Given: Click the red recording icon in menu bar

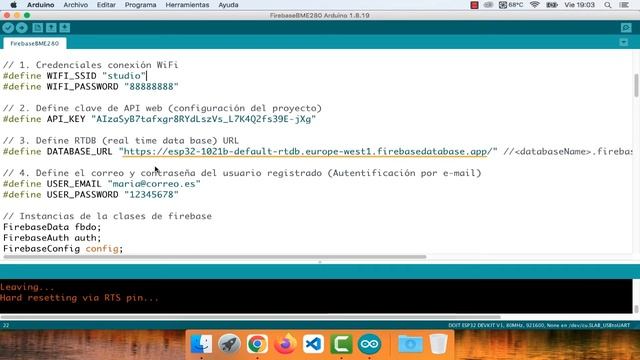Looking at the screenshot, I should [474, 5].
